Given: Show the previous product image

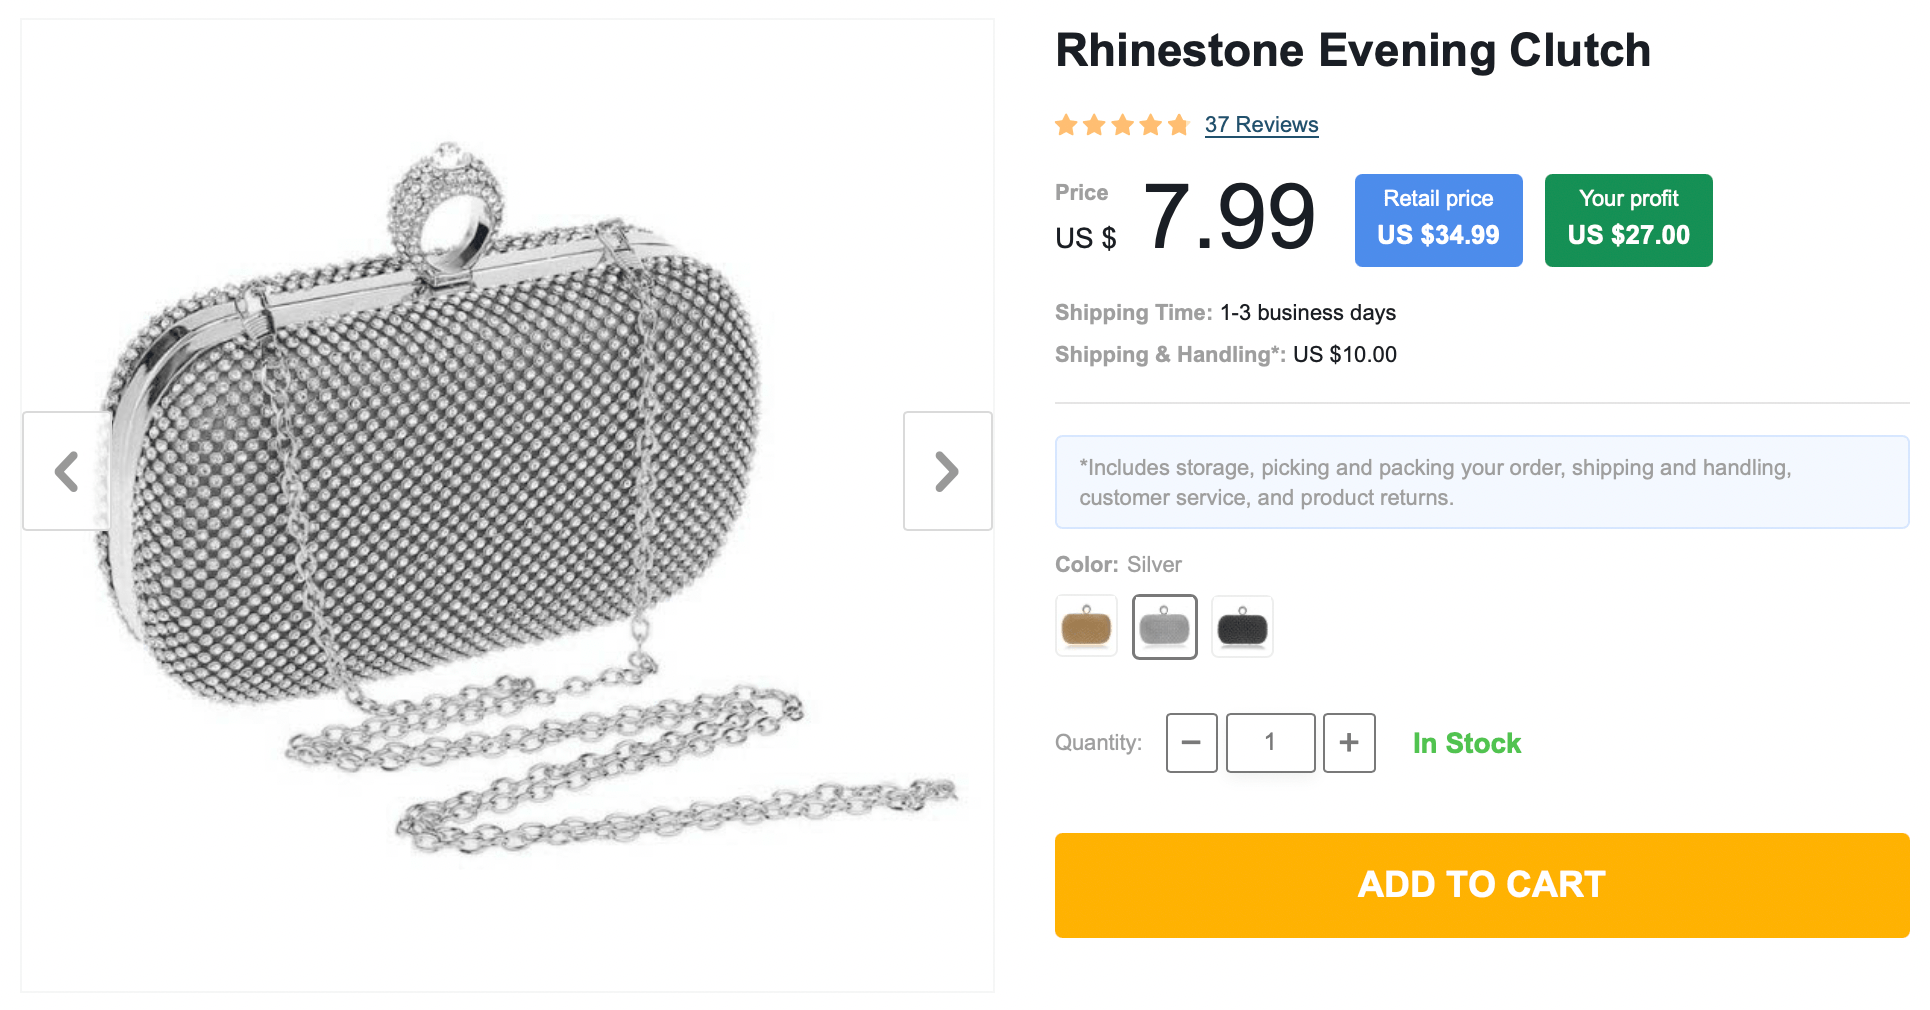Looking at the screenshot, I should point(67,471).
